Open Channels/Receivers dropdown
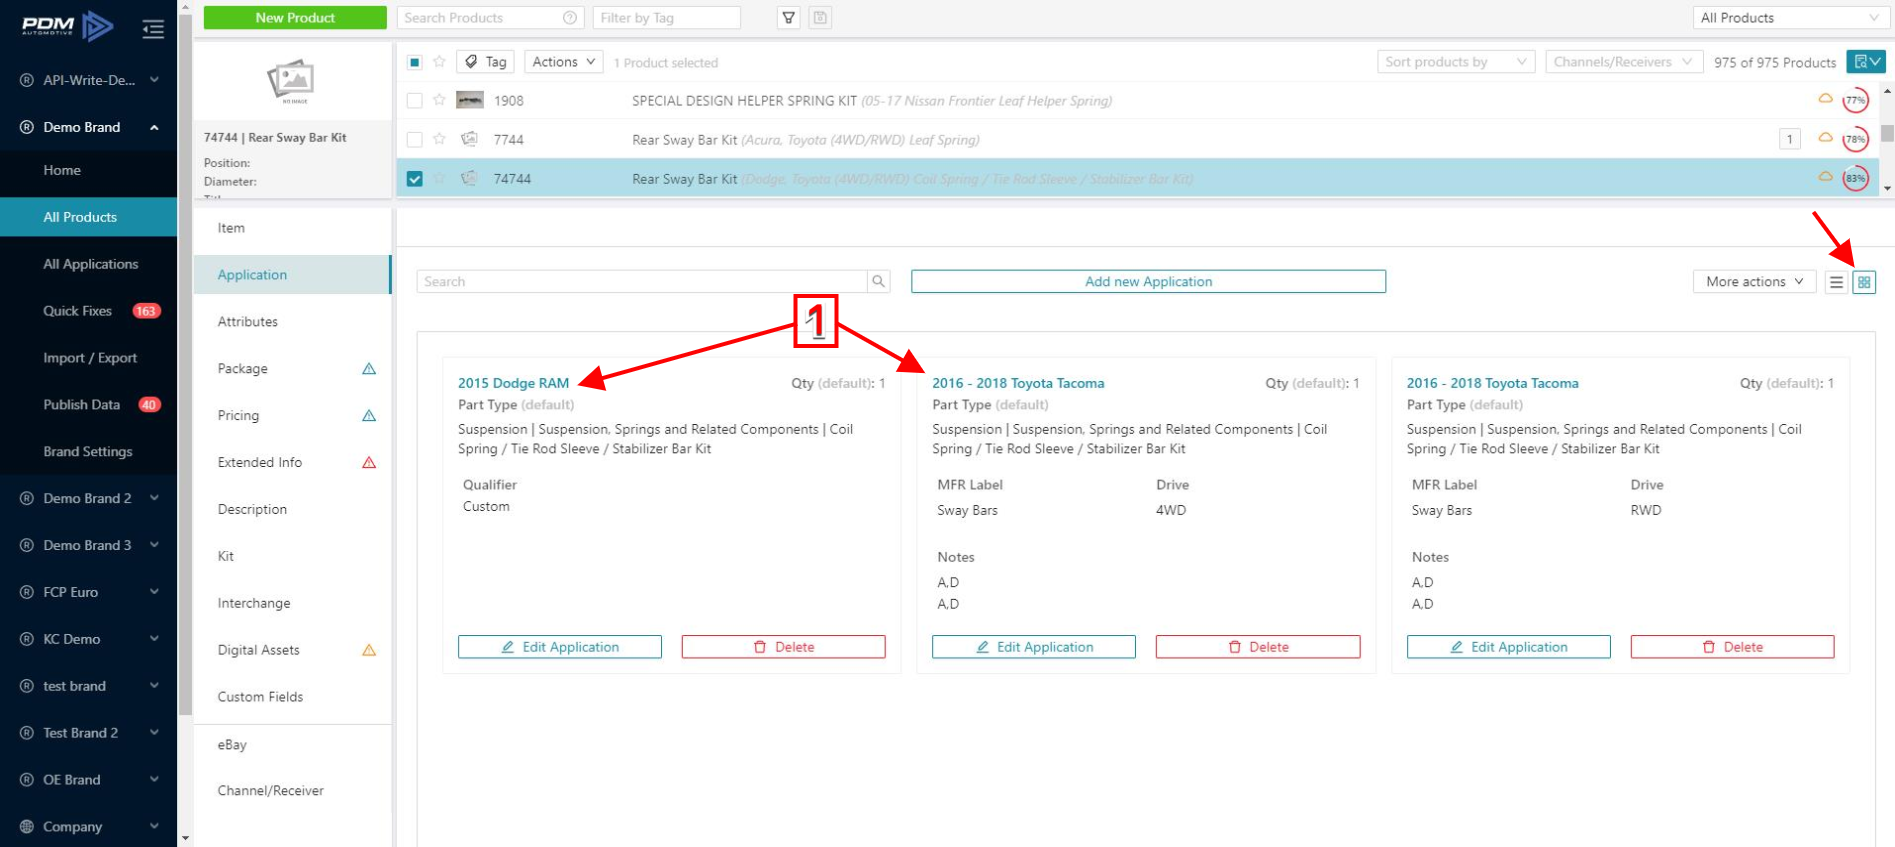 click(x=1624, y=62)
